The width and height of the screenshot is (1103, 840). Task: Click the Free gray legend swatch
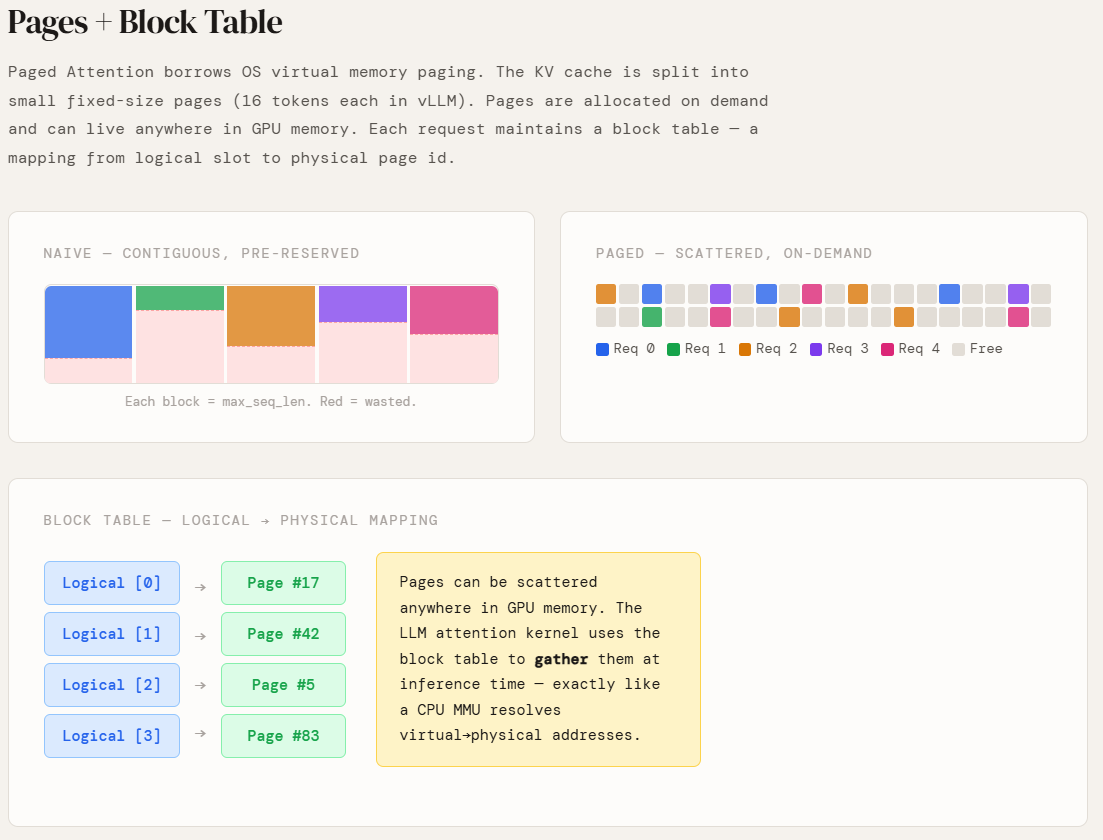[x=959, y=349]
